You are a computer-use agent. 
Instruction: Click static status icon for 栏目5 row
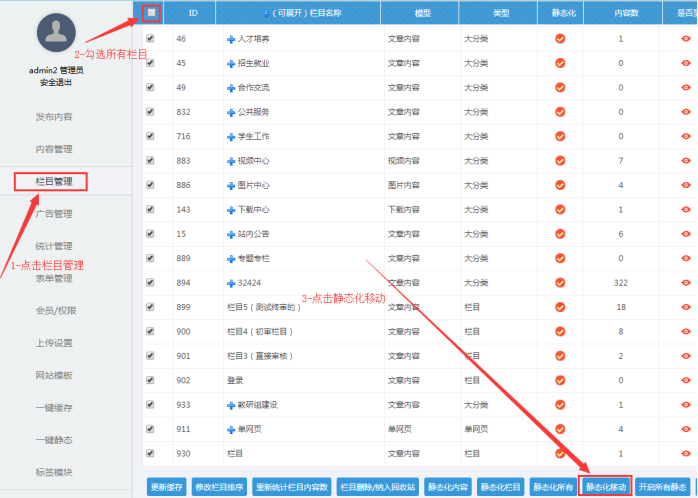(560, 307)
